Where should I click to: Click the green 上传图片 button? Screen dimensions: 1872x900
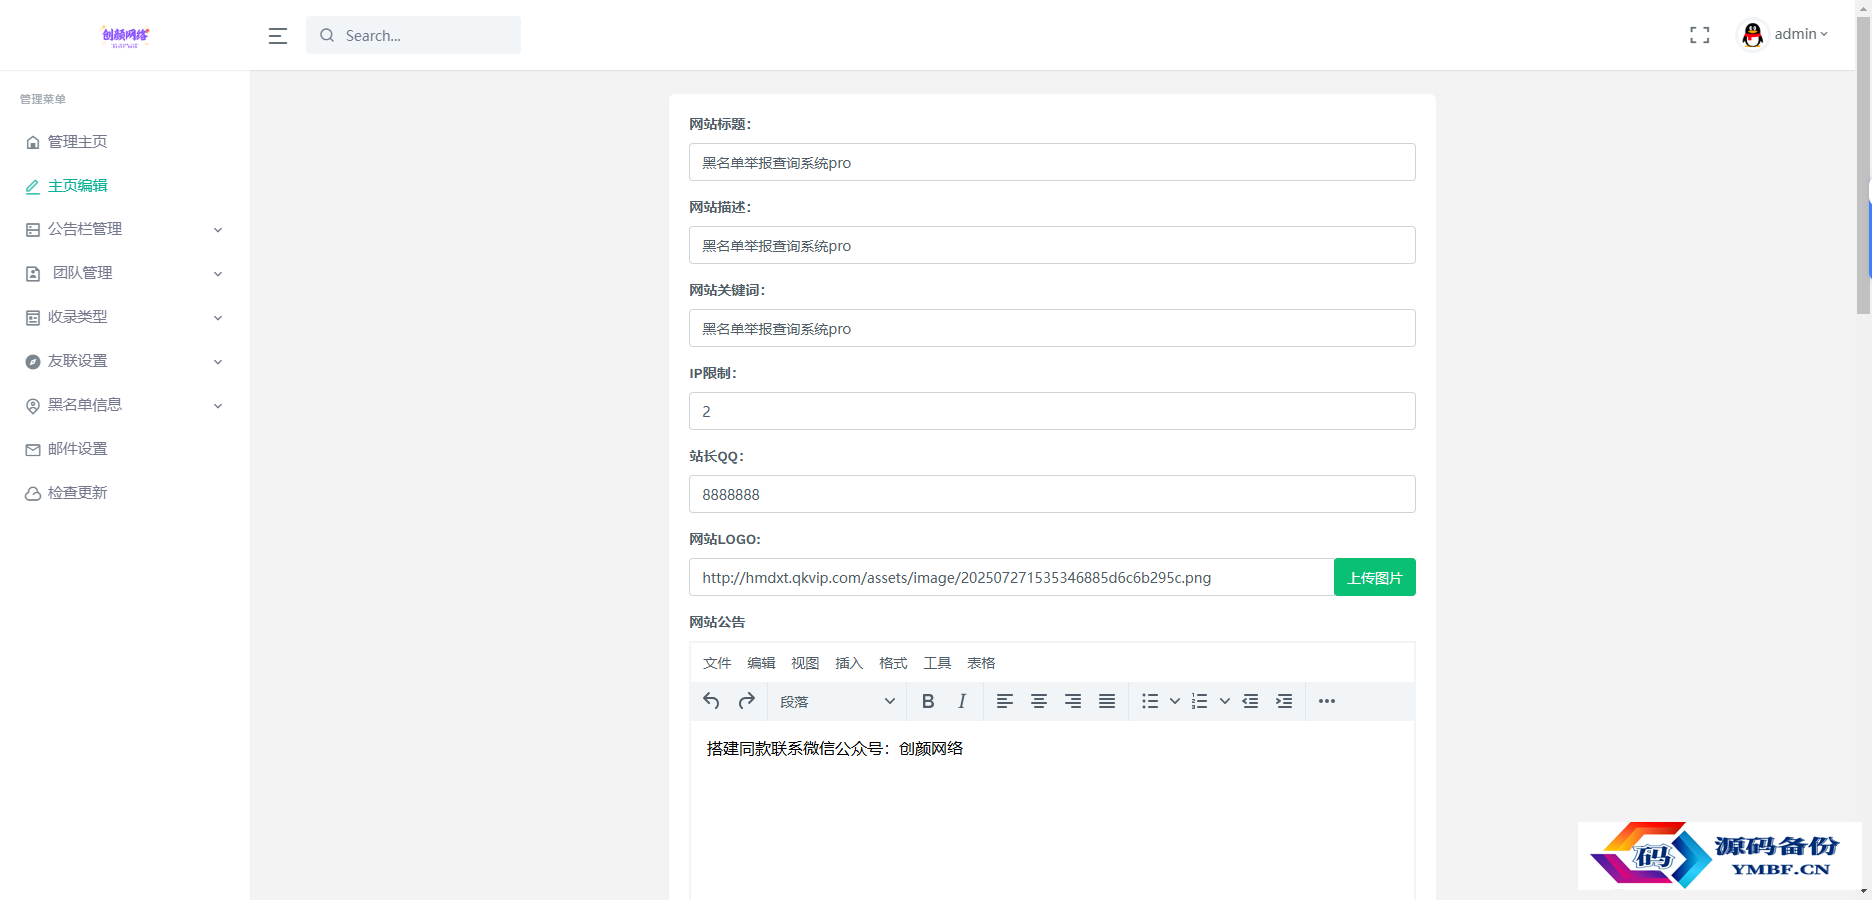point(1375,577)
